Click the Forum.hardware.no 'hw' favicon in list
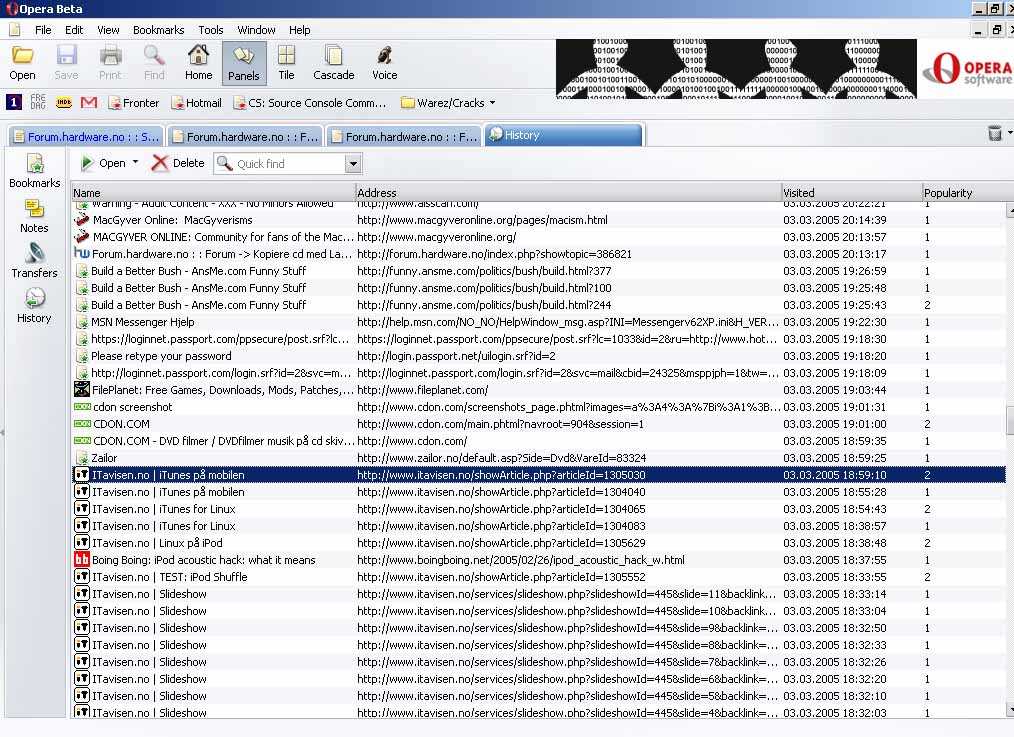 [81, 253]
